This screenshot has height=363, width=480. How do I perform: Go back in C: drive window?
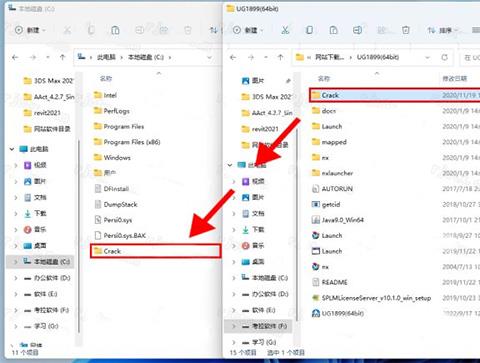(15, 57)
